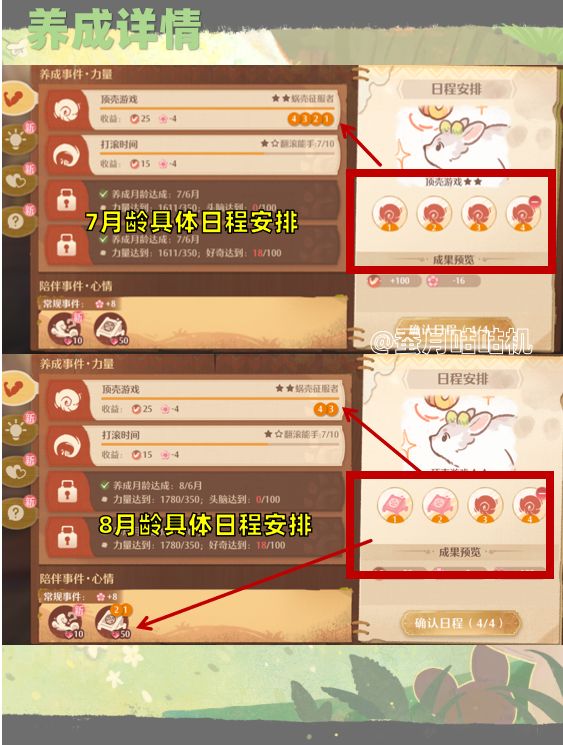Click 打滚时间 roll icon in top panel

66,155
